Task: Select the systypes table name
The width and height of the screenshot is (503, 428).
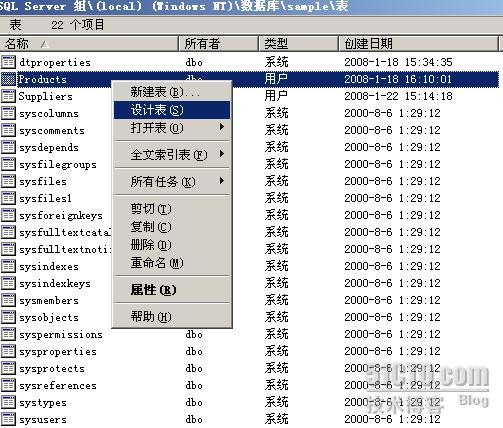Action: (43, 403)
